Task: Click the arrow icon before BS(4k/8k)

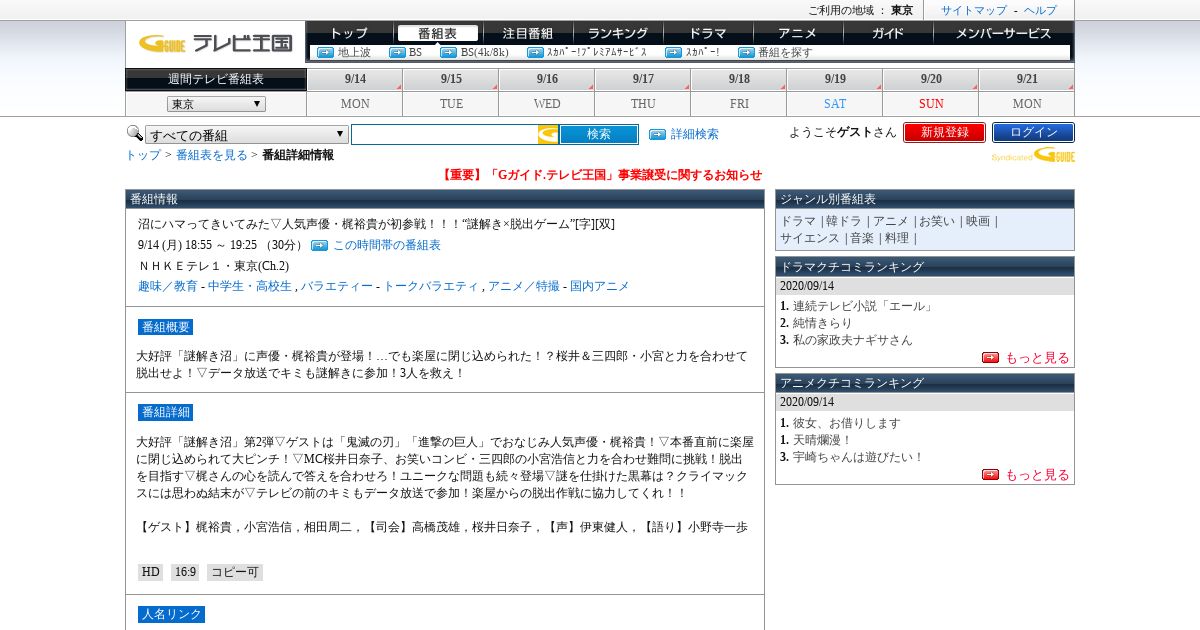Action: 449,52
